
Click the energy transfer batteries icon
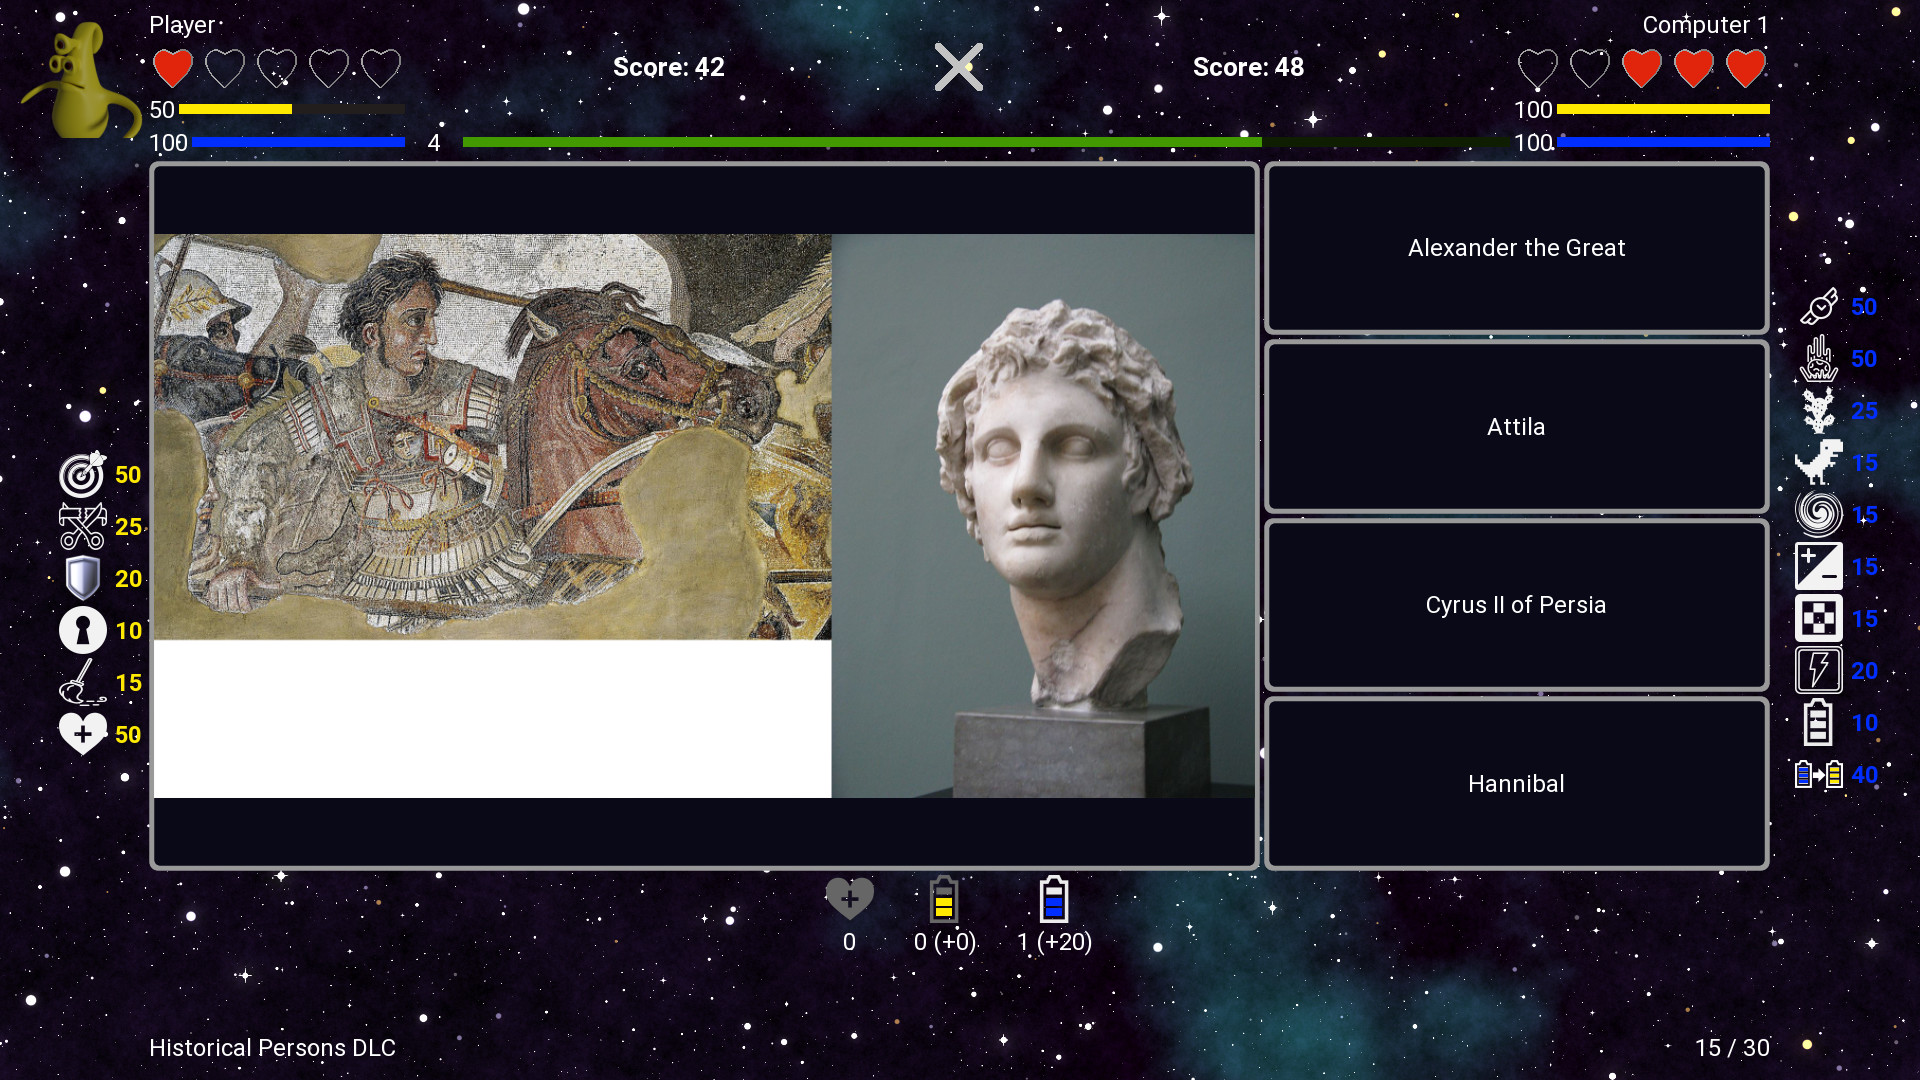pos(1818,775)
